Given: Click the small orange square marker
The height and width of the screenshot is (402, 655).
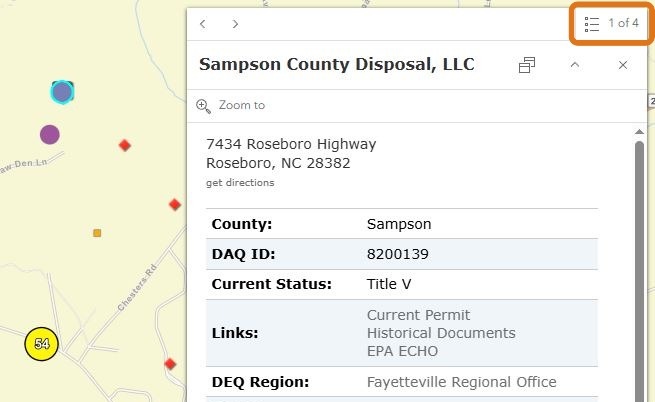Looking at the screenshot, I should click(97, 233).
